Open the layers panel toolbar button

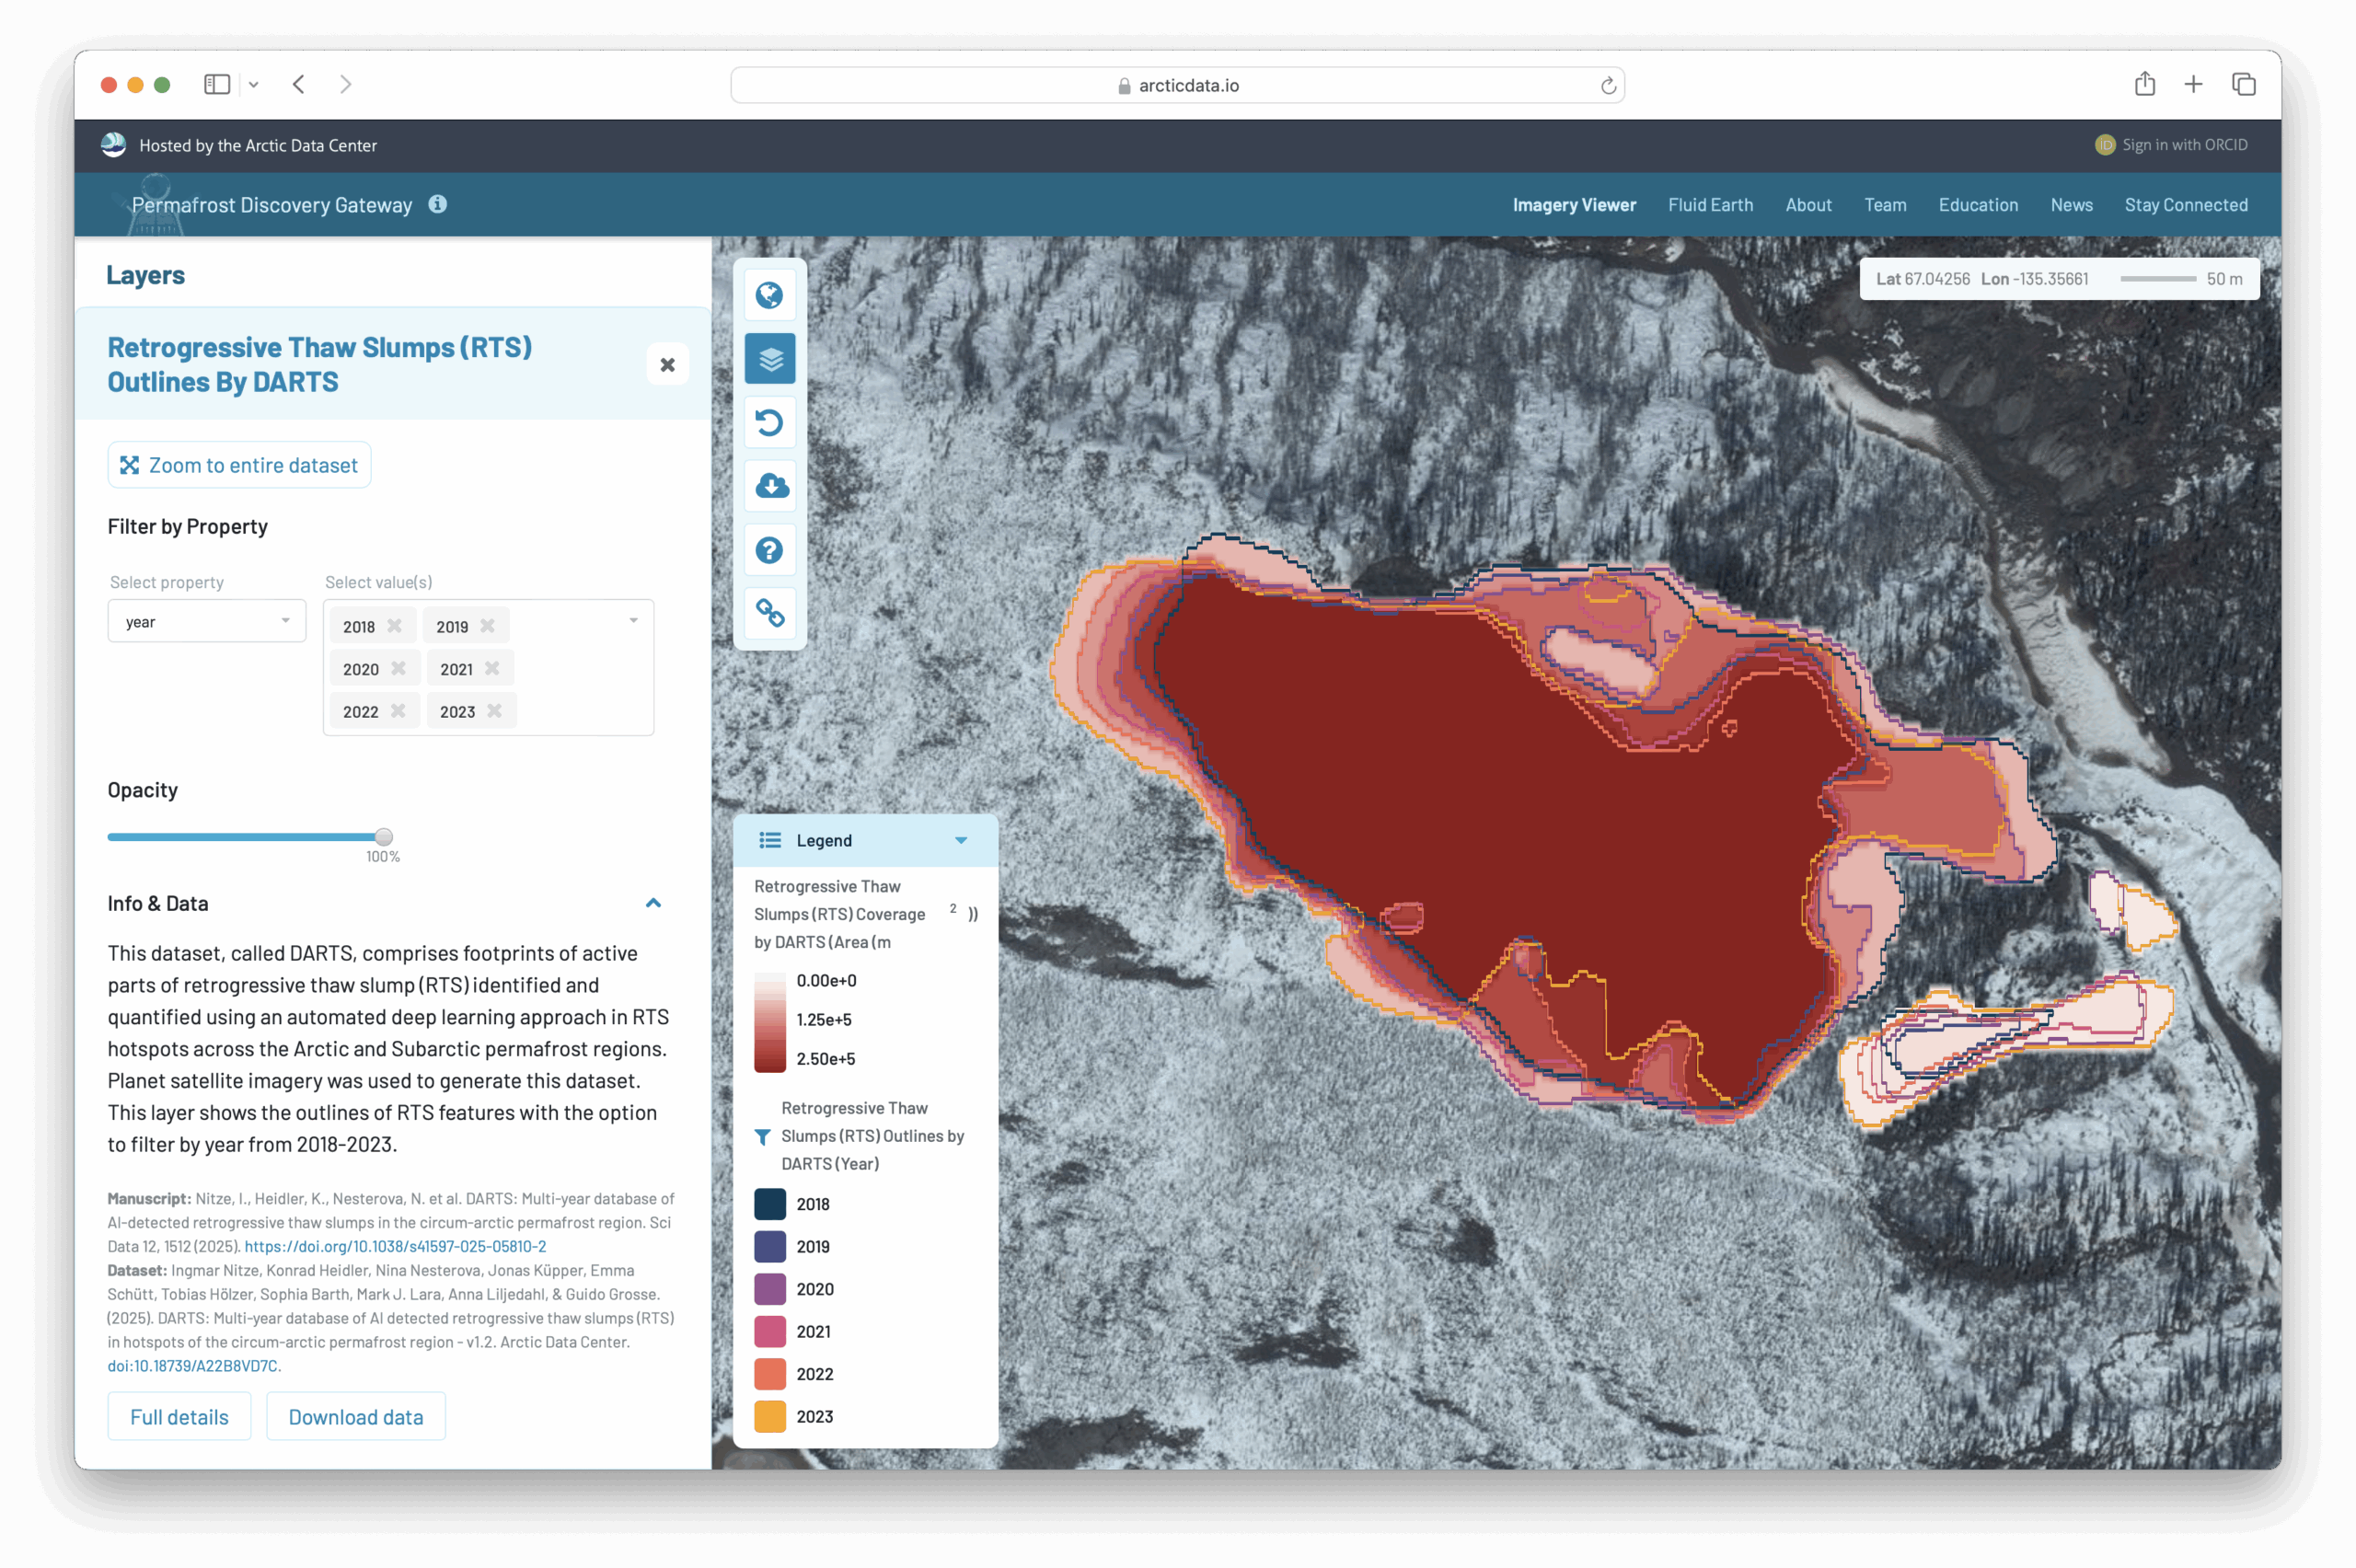tap(769, 358)
